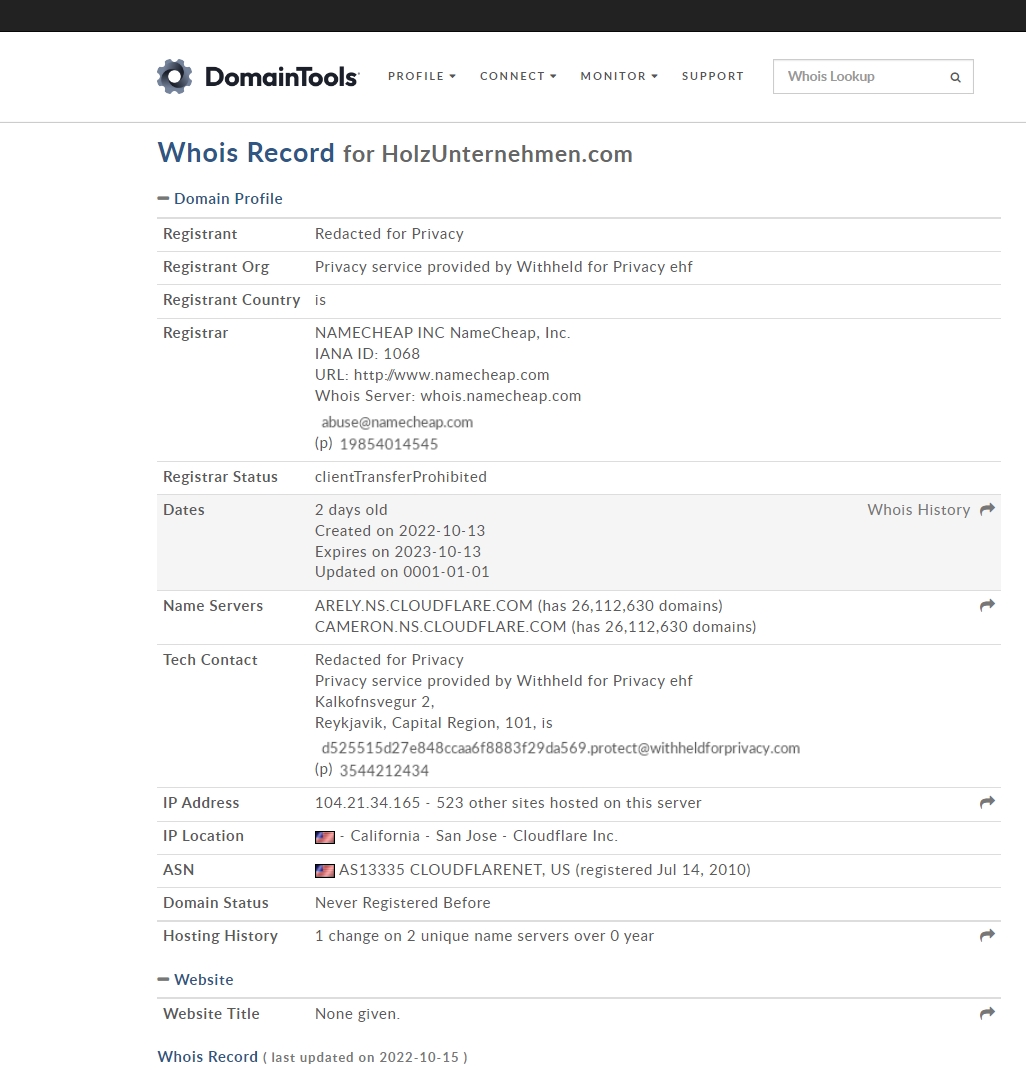
Task: Click the search magnifier icon
Action: coord(955,77)
